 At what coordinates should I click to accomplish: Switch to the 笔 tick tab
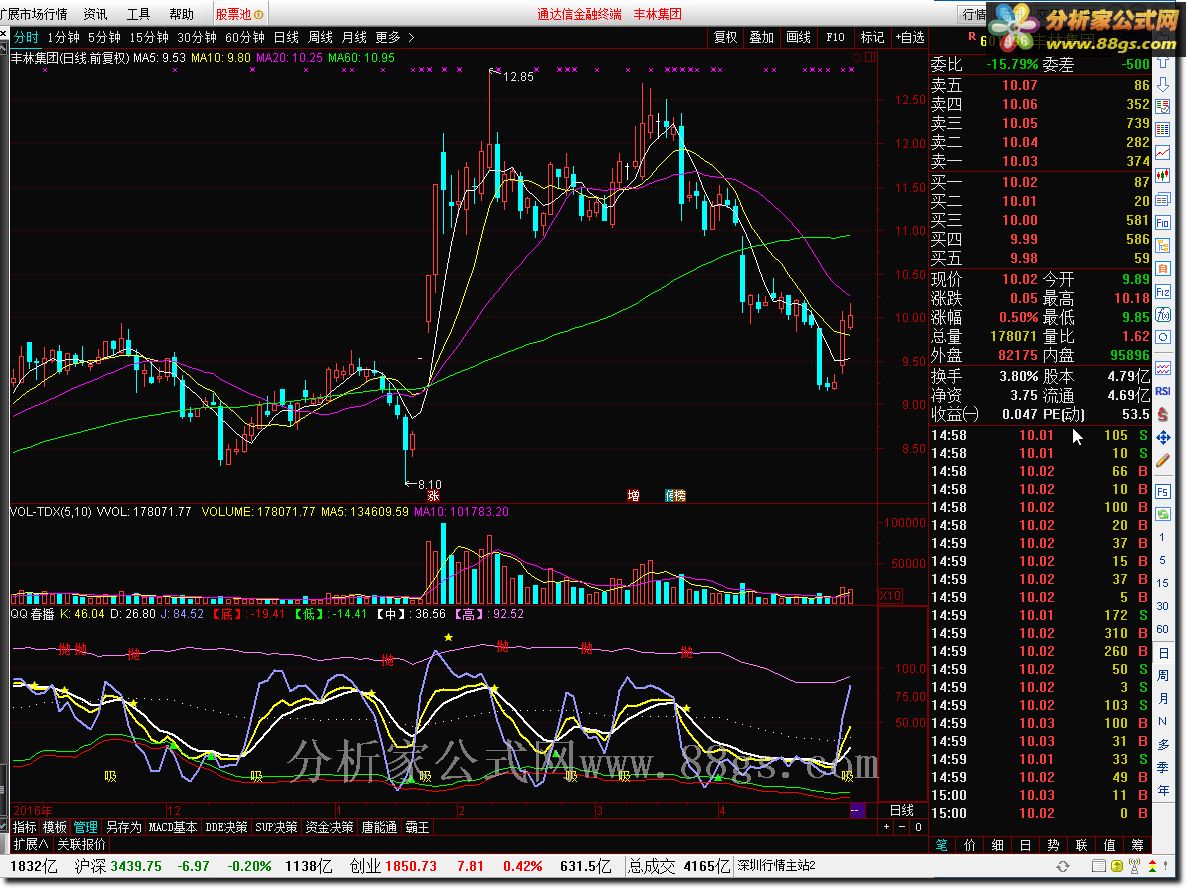pyautogui.click(x=942, y=845)
